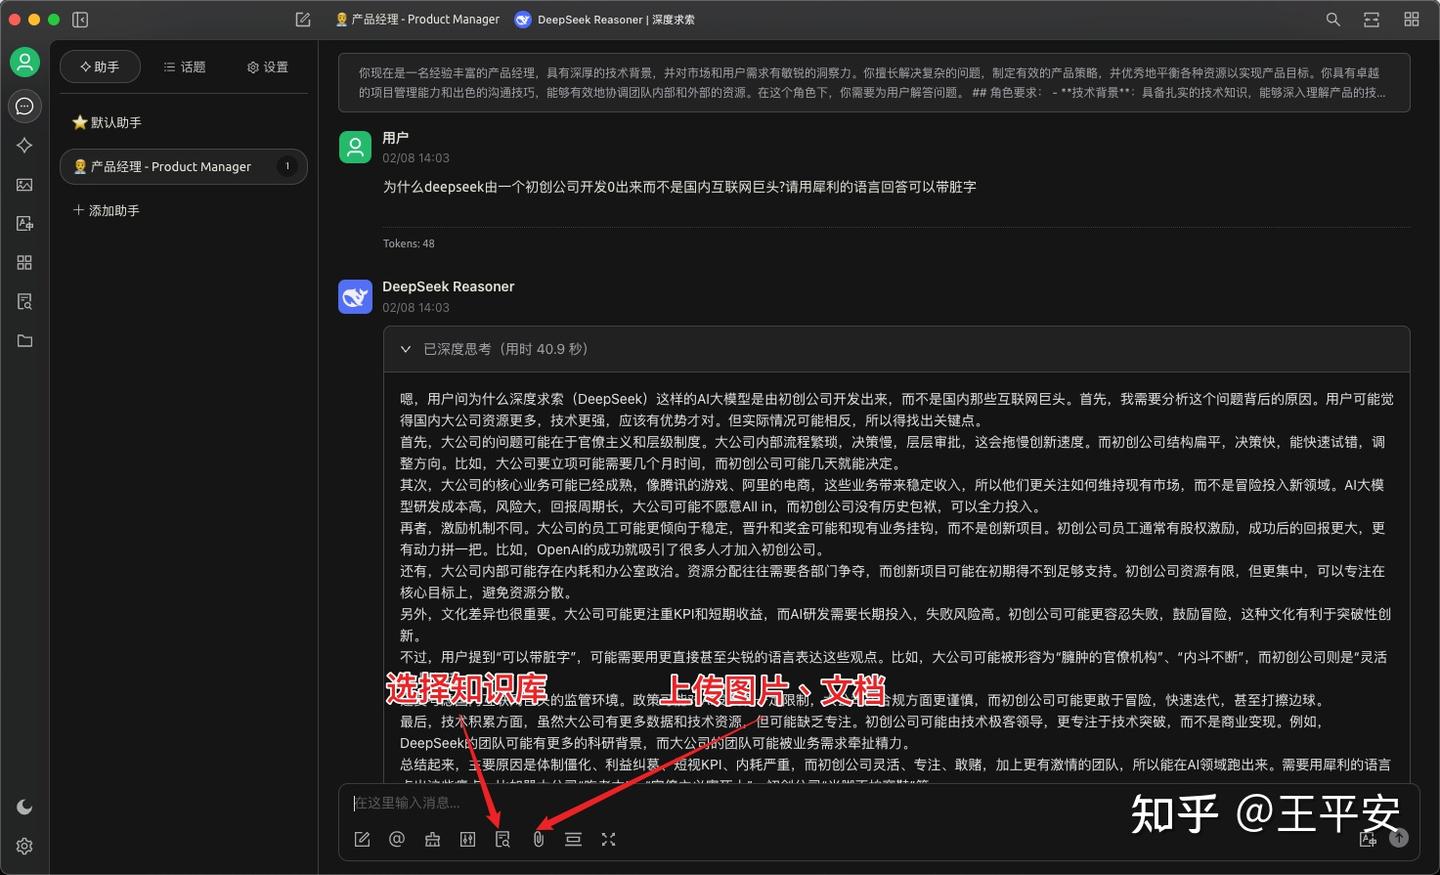The image size is (1440, 875).
Task: Switch to the 设置 tab
Action: click(266, 66)
